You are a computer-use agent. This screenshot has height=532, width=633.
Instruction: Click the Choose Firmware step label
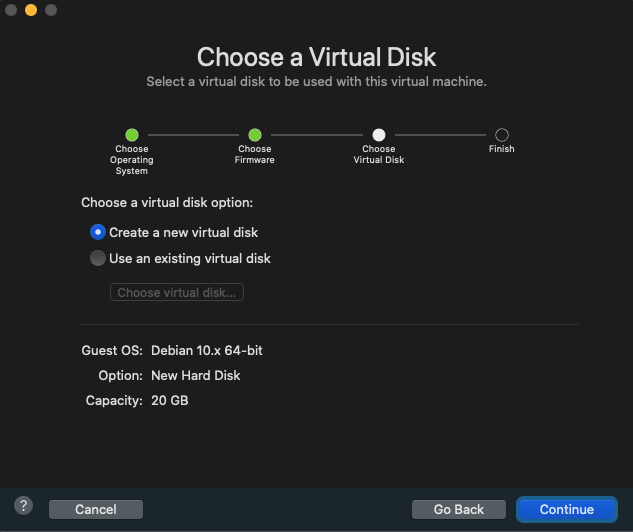coord(255,155)
